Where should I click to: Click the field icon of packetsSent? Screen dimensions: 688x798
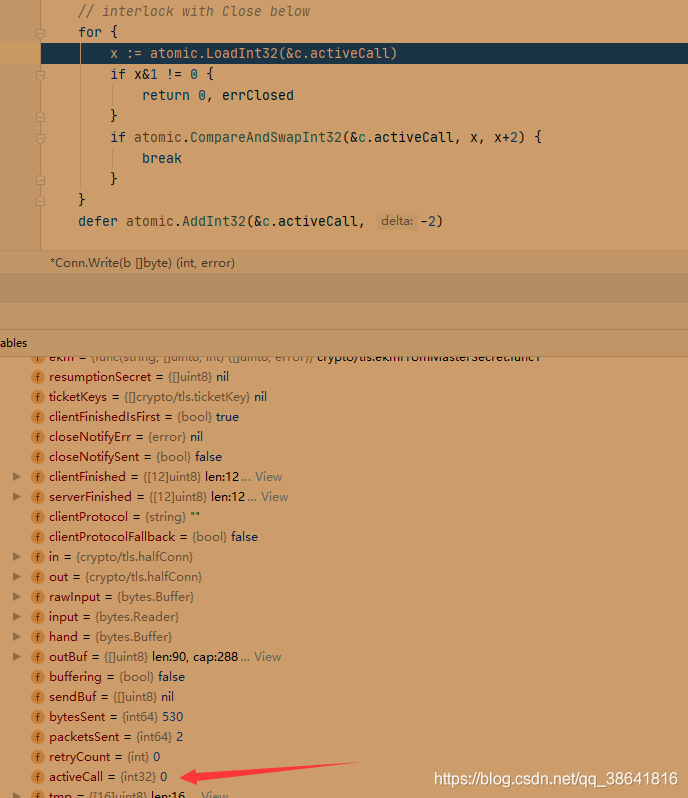coord(38,737)
